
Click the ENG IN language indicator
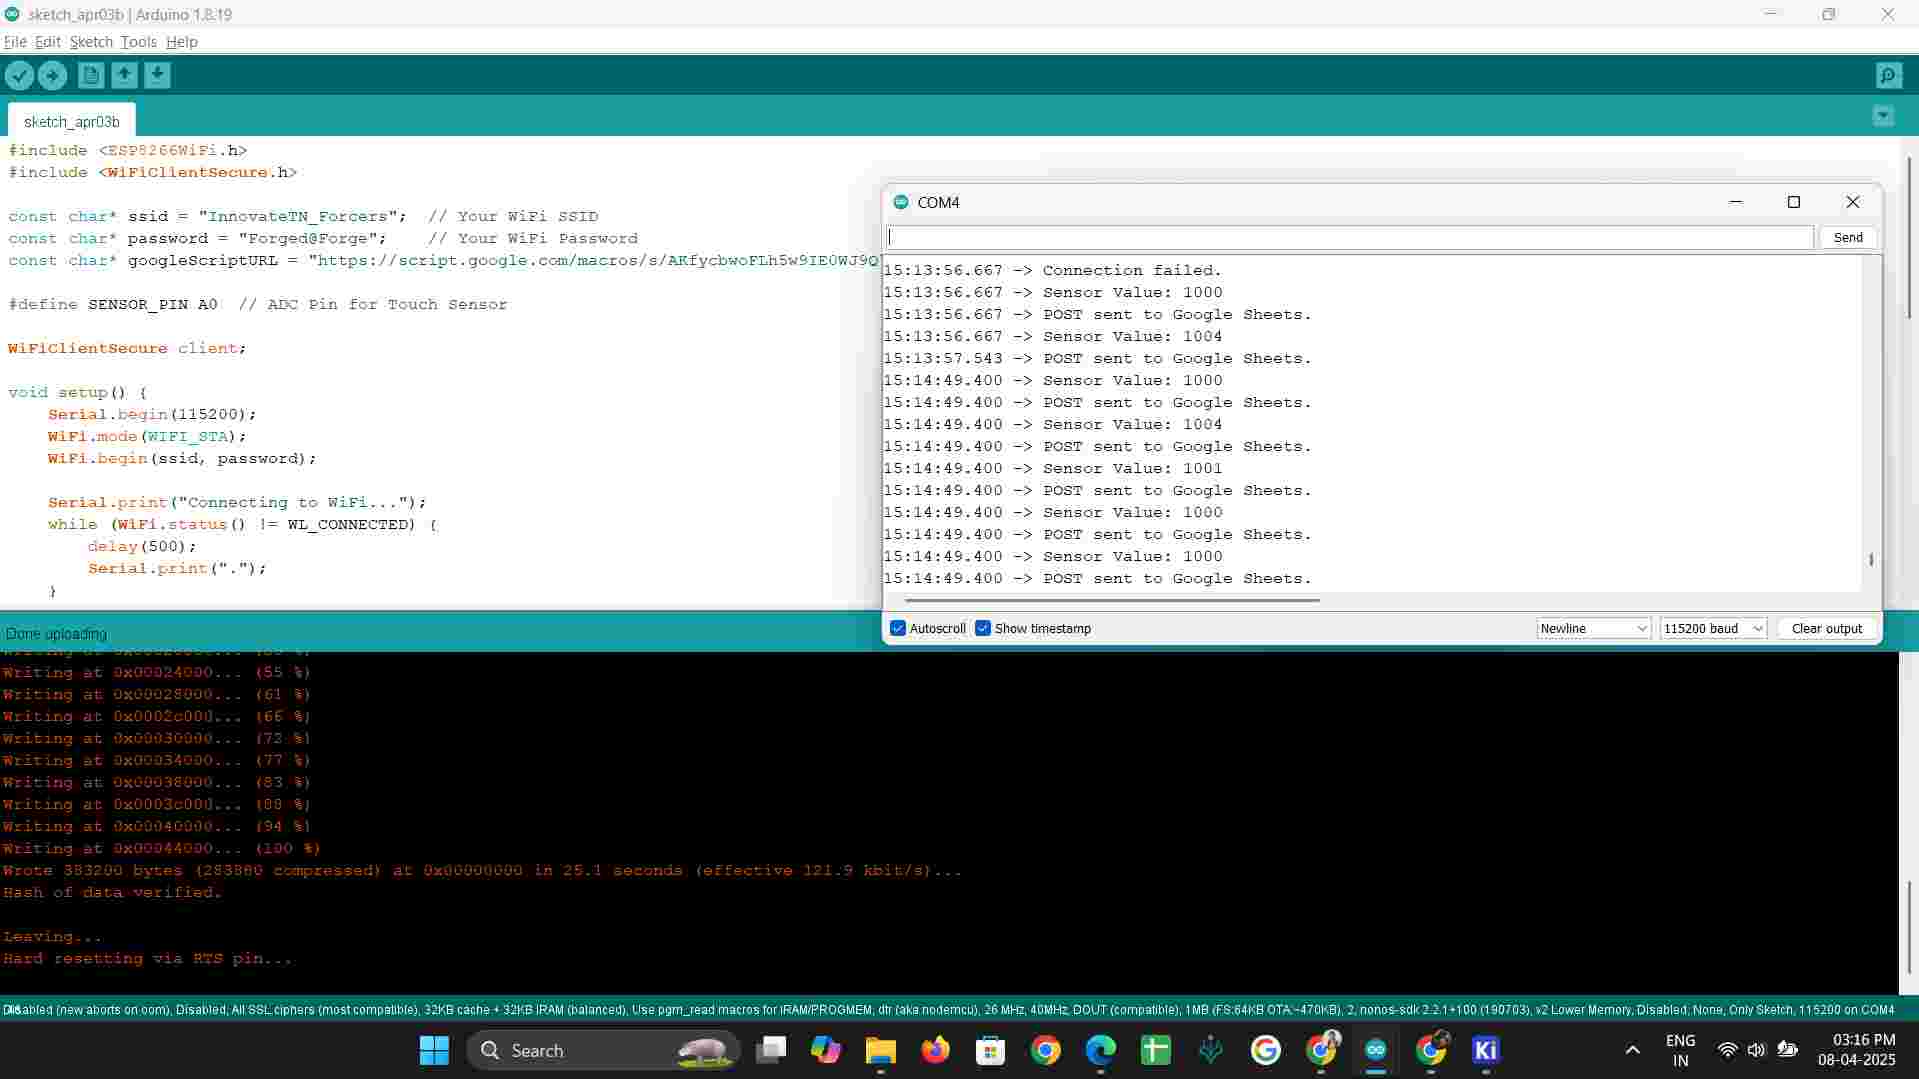coord(1680,1050)
